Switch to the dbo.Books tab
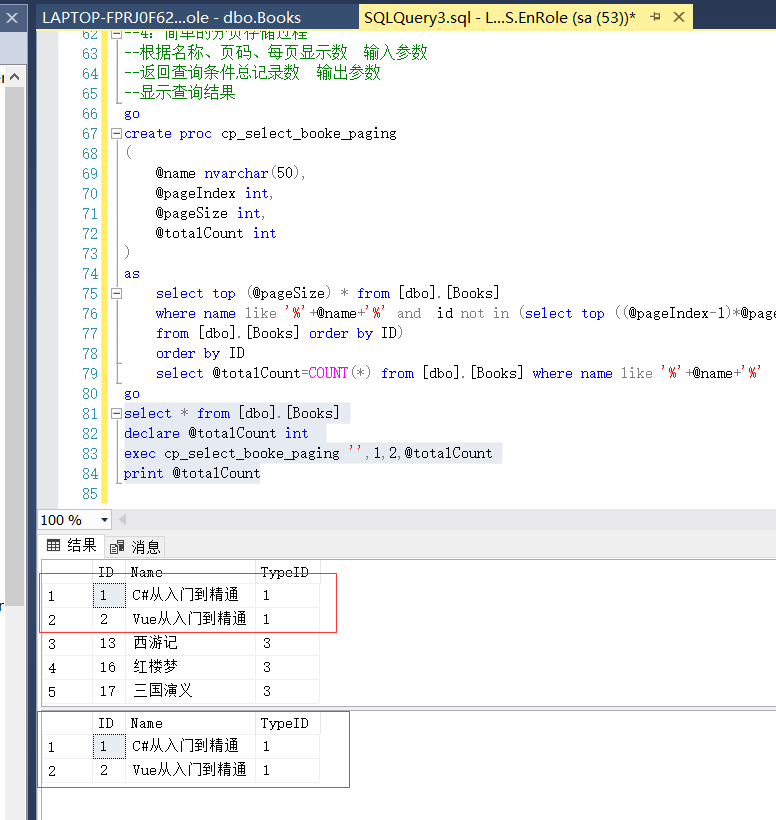 point(172,18)
